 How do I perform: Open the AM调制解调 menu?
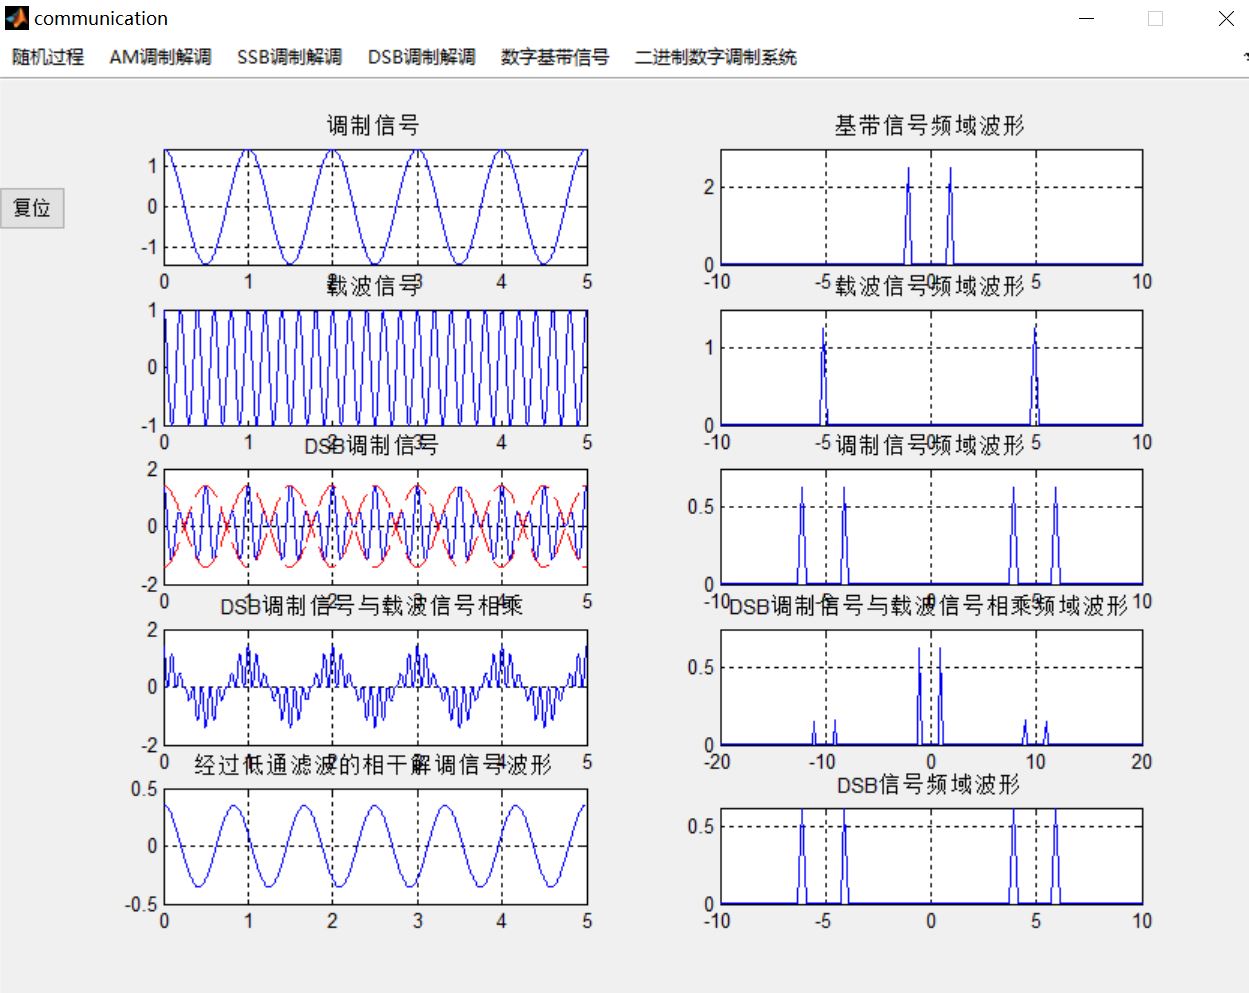click(160, 57)
